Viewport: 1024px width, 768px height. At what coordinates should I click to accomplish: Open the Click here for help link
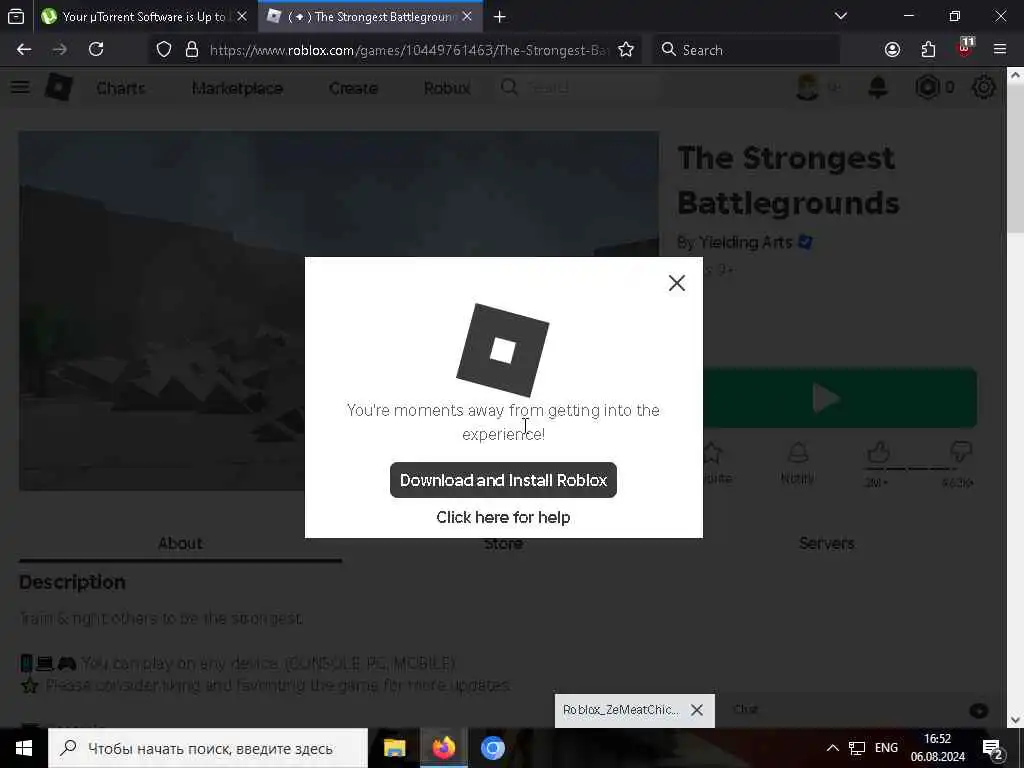coord(503,517)
